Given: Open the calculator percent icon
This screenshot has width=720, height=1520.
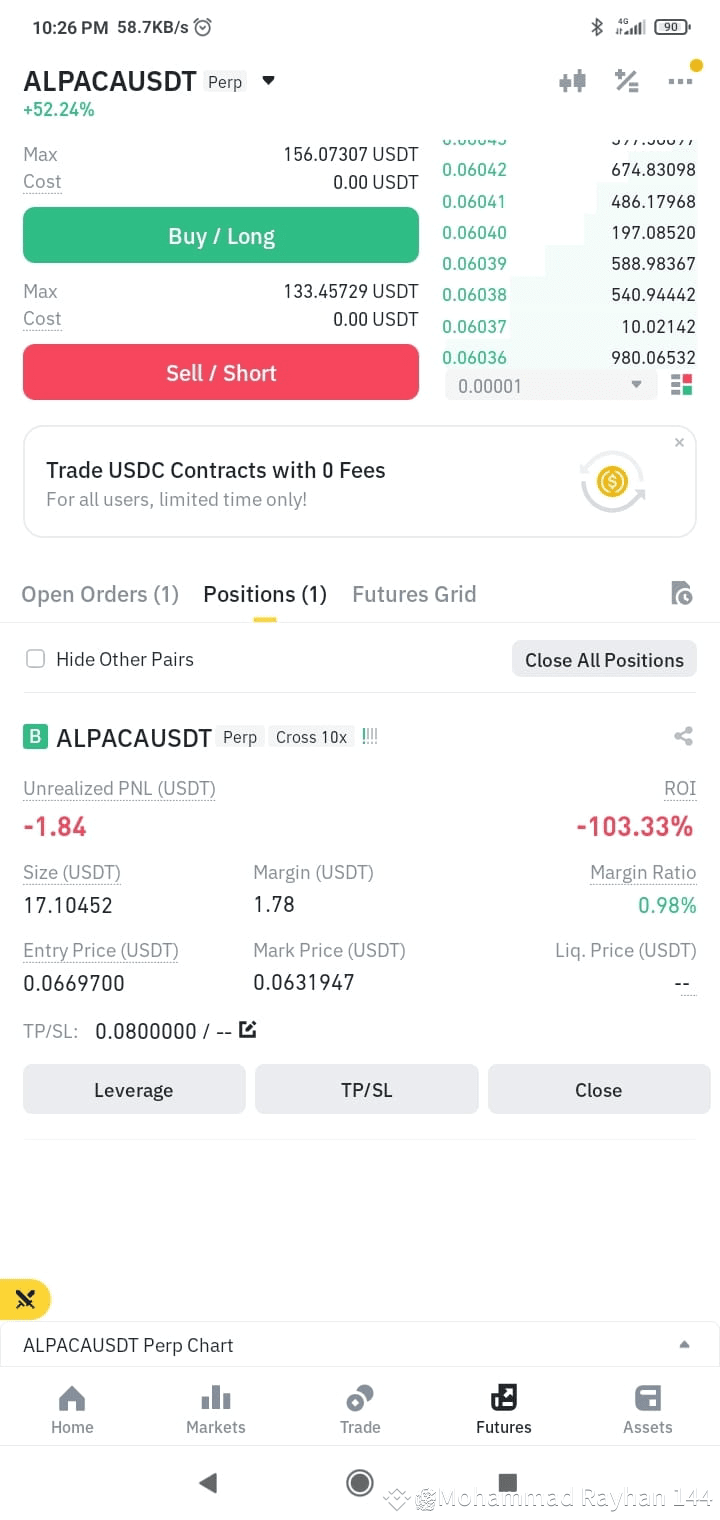Looking at the screenshot, I should 627,82.
